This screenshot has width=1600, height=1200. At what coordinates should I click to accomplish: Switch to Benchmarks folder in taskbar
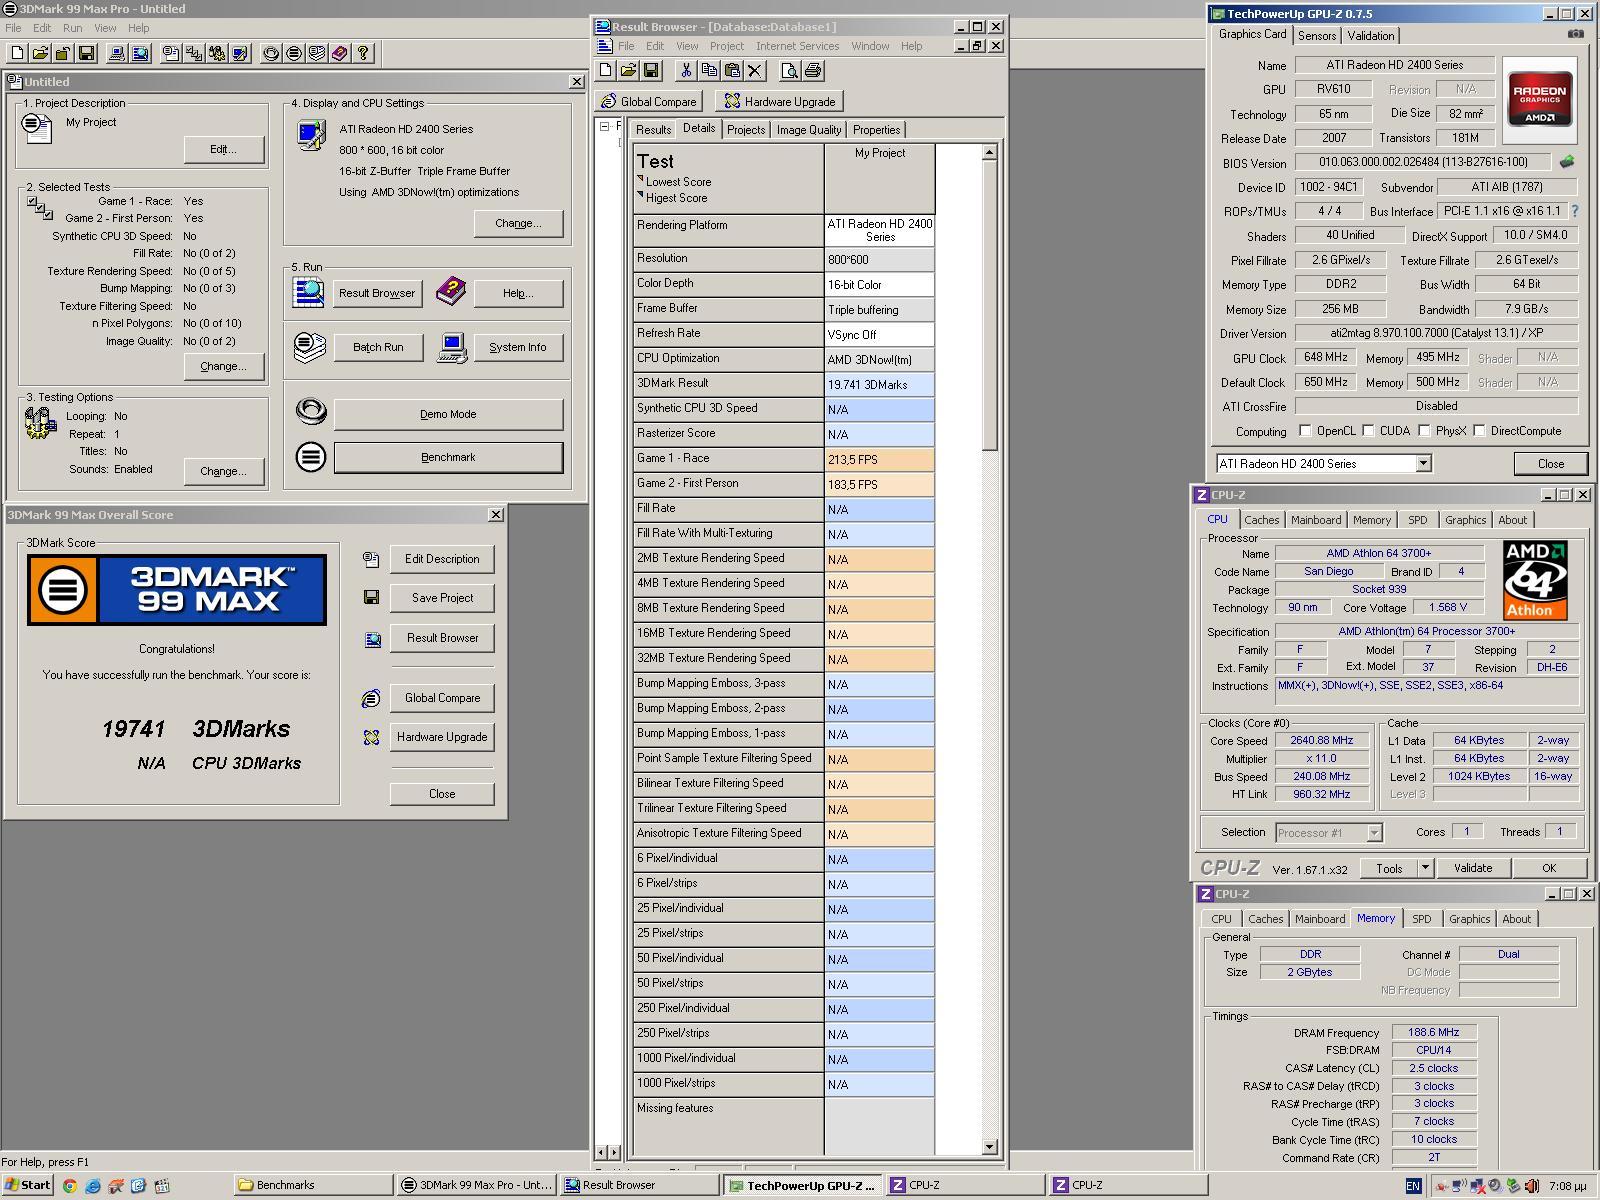tap(313, 1185)
